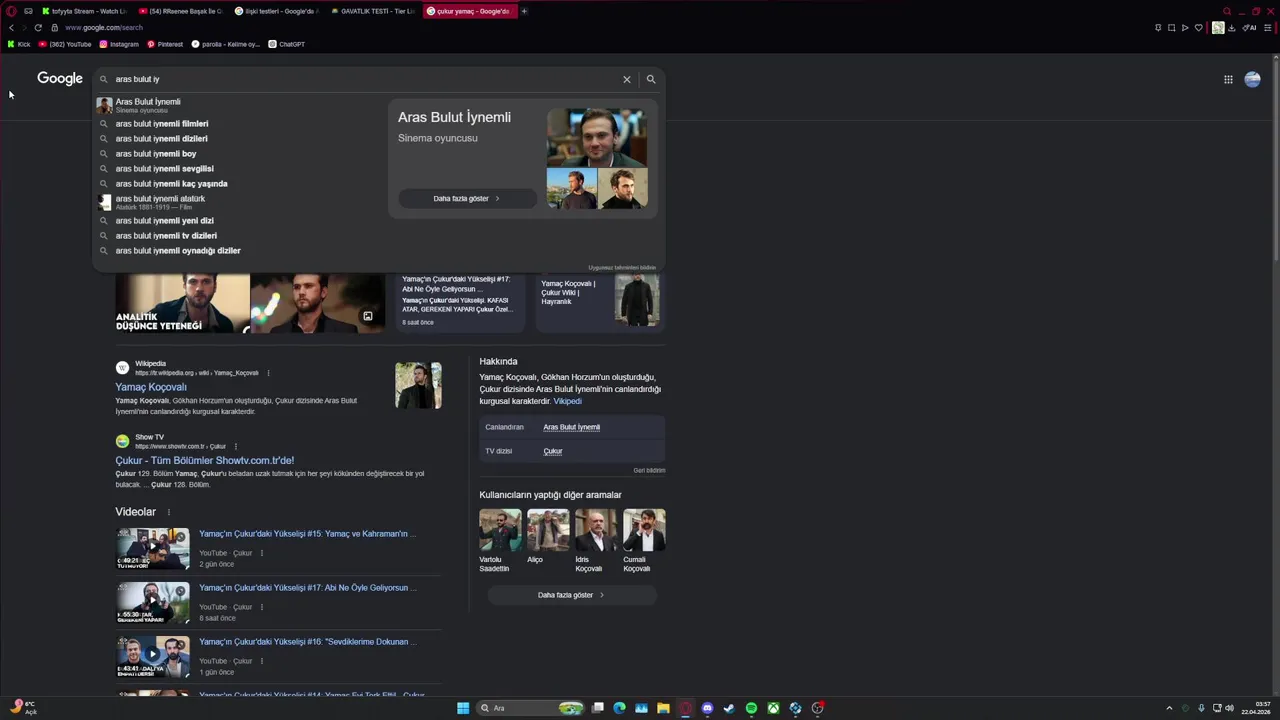Open the Yamaç Koçovalı Wikipedia link
This screenshot has height=720, width=1280.
tap(151, 387)
